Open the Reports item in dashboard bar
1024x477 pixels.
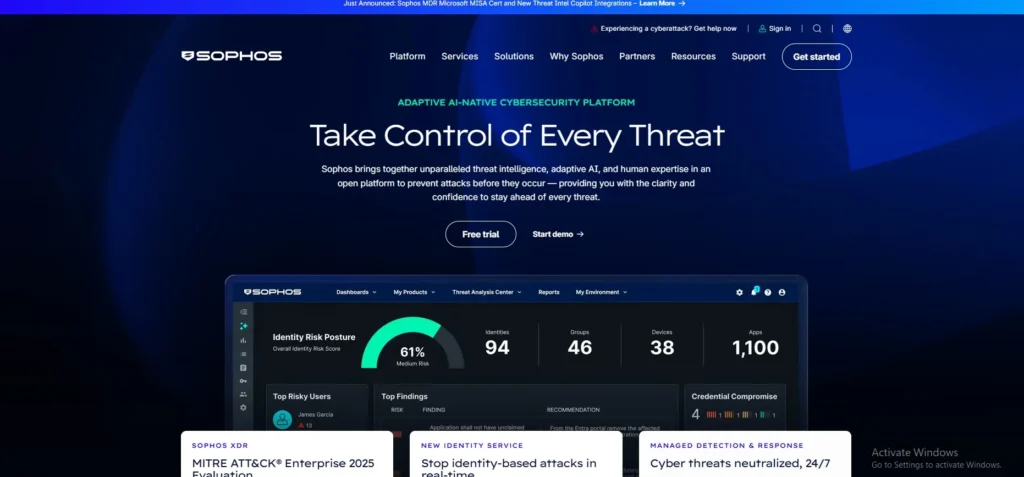click(549, 292)
